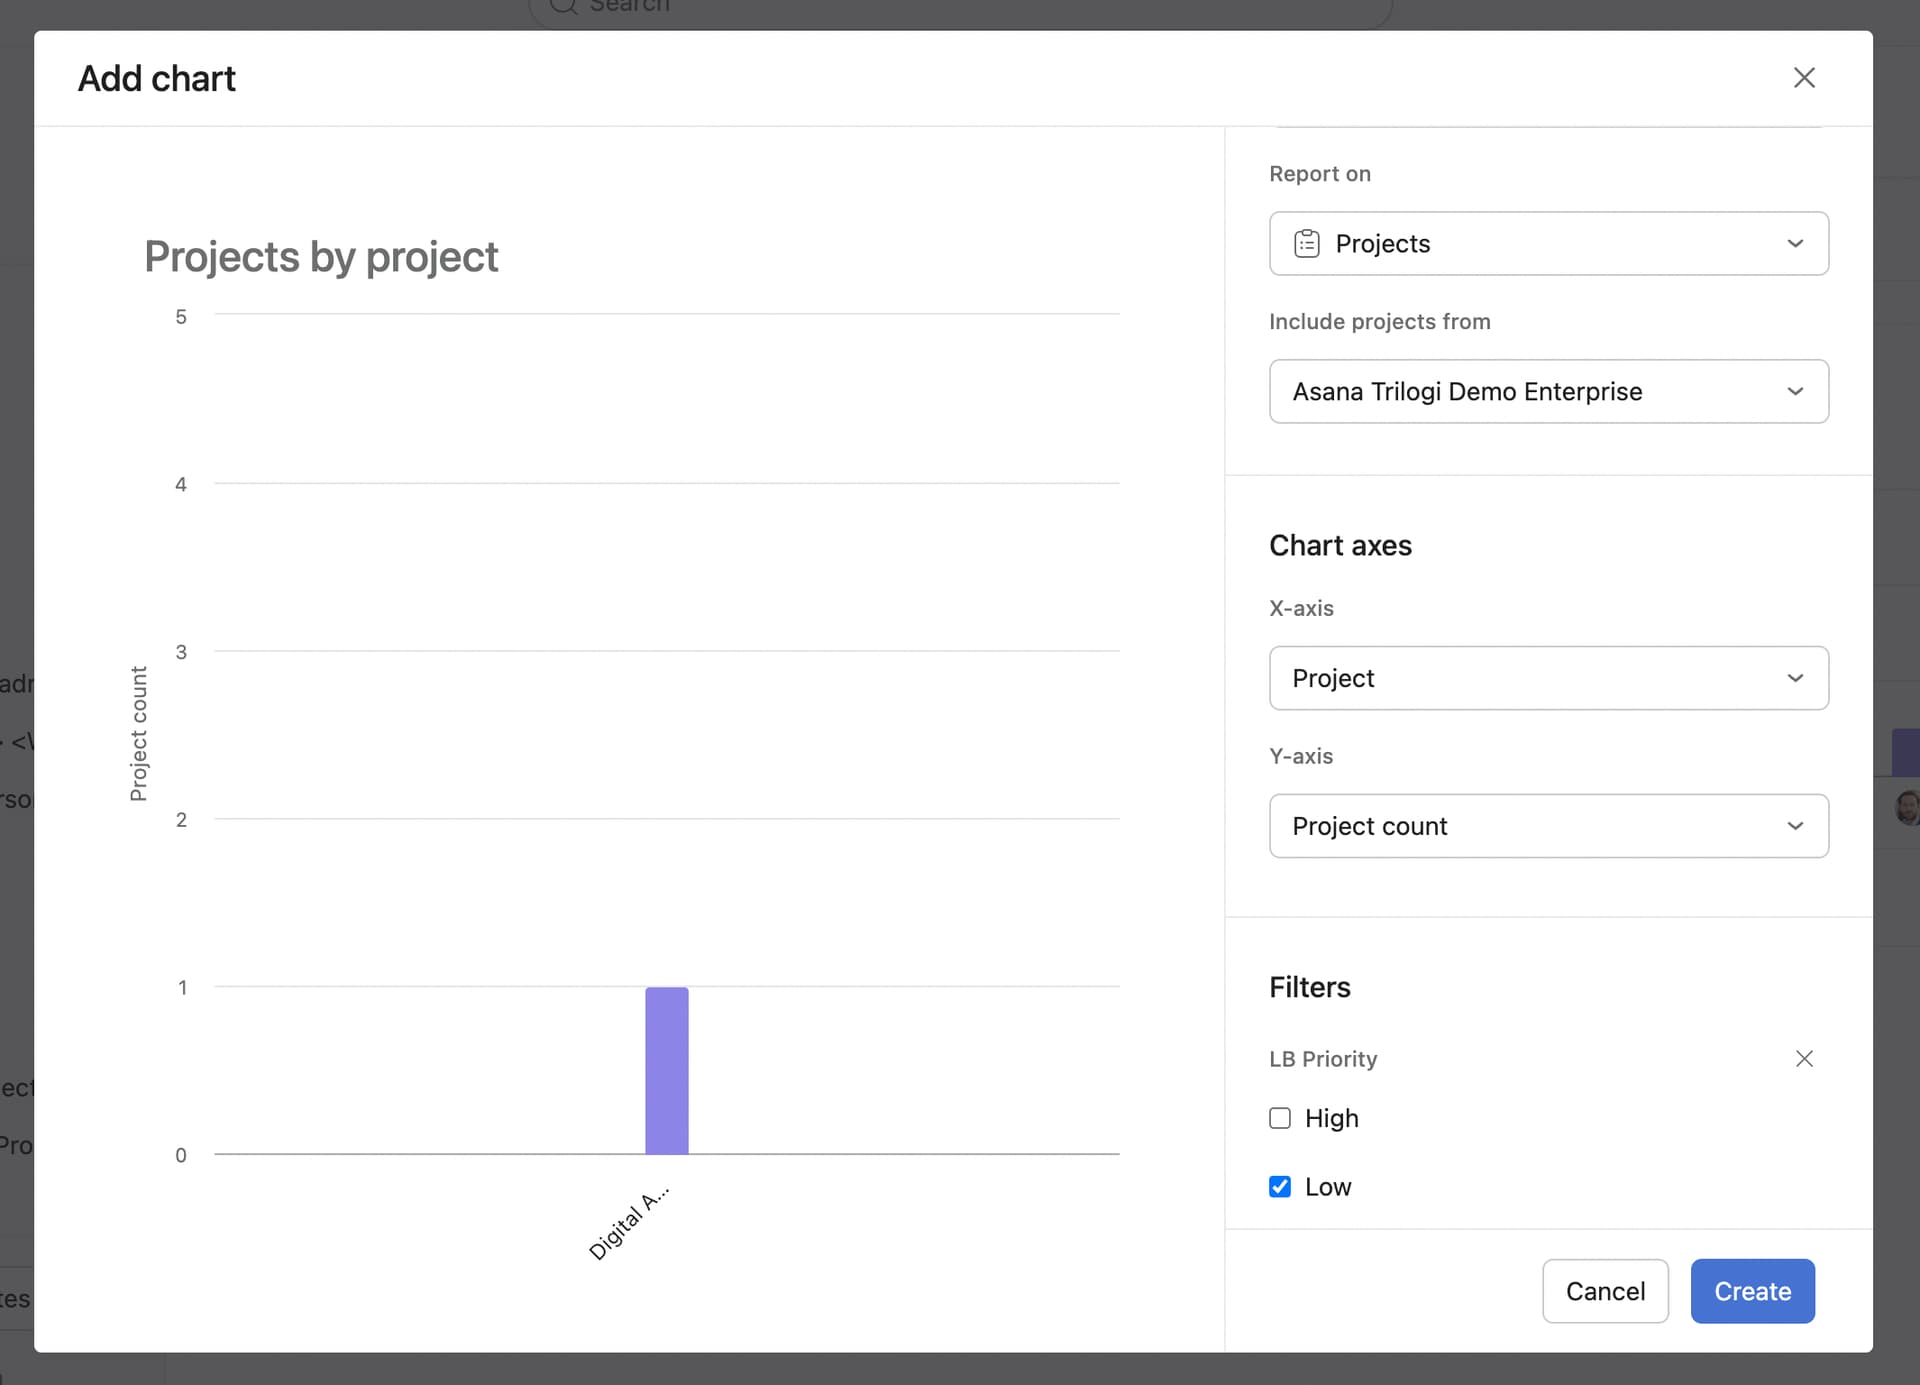
Task: Click the Create button
Action: tap(1751, 1291)
